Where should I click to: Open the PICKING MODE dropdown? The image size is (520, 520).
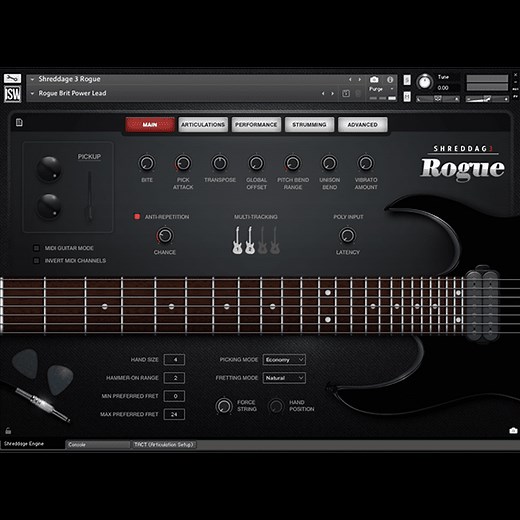[284, 360]
